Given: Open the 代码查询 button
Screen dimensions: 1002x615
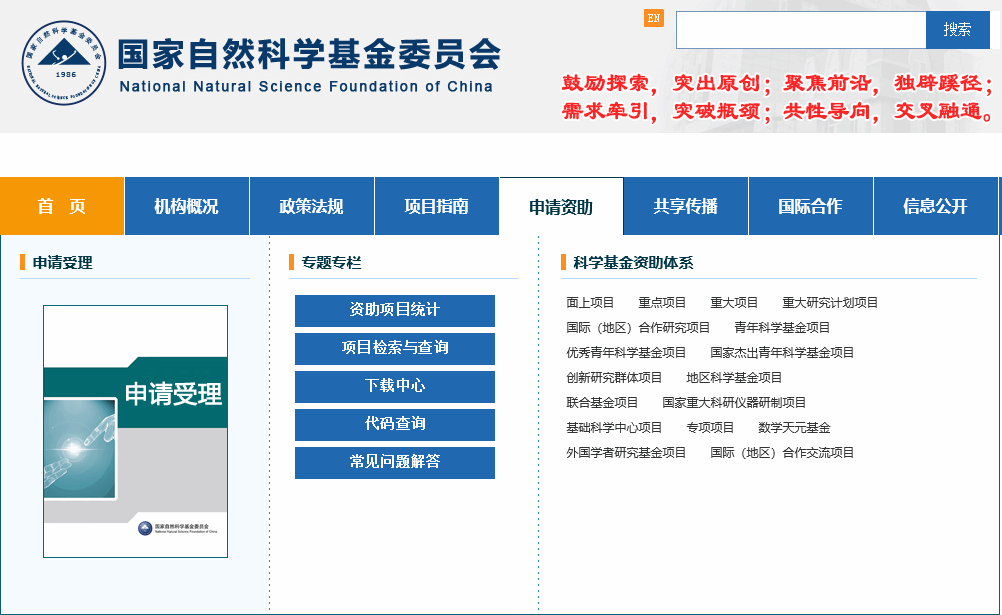Looking at the screenshot, I should point(394,424).
